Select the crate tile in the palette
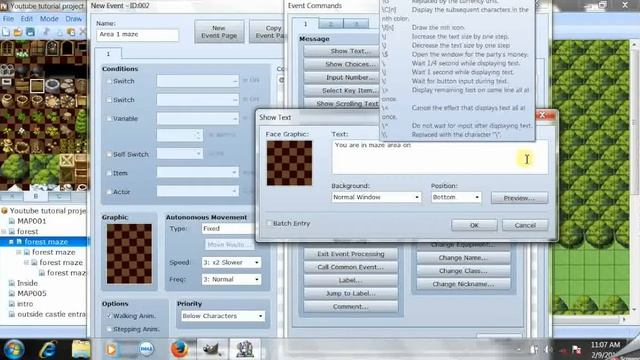The height and width of the screenshot is (360, 640). pos(67,160)
